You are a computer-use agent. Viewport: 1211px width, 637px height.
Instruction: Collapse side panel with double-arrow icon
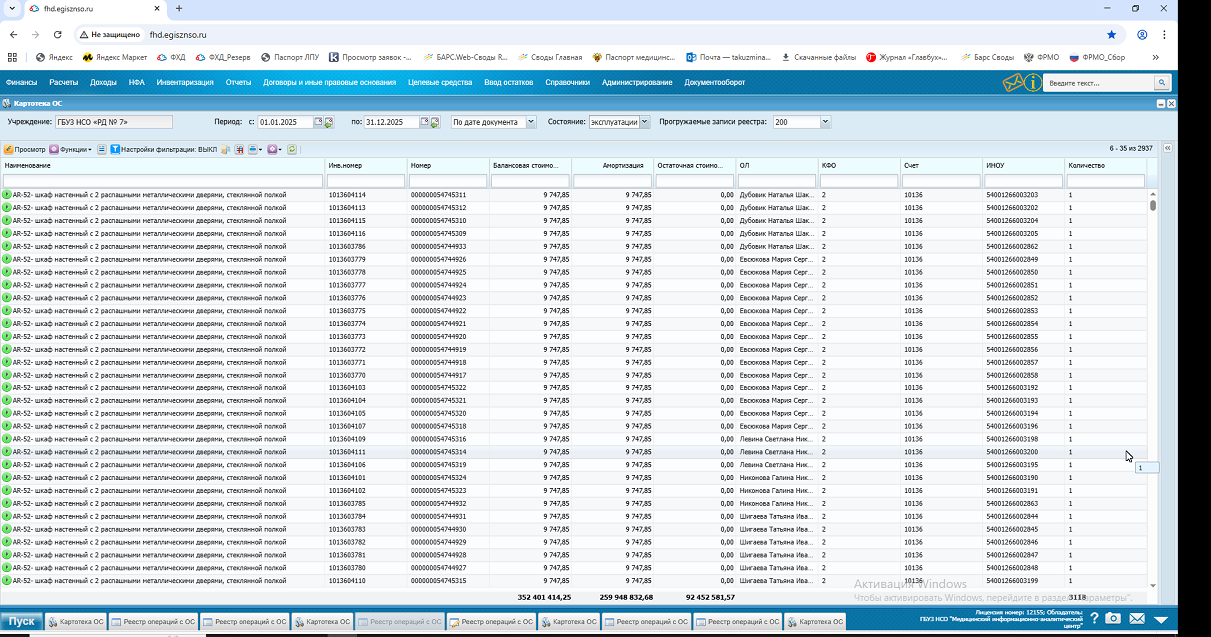coord(1167,148)
